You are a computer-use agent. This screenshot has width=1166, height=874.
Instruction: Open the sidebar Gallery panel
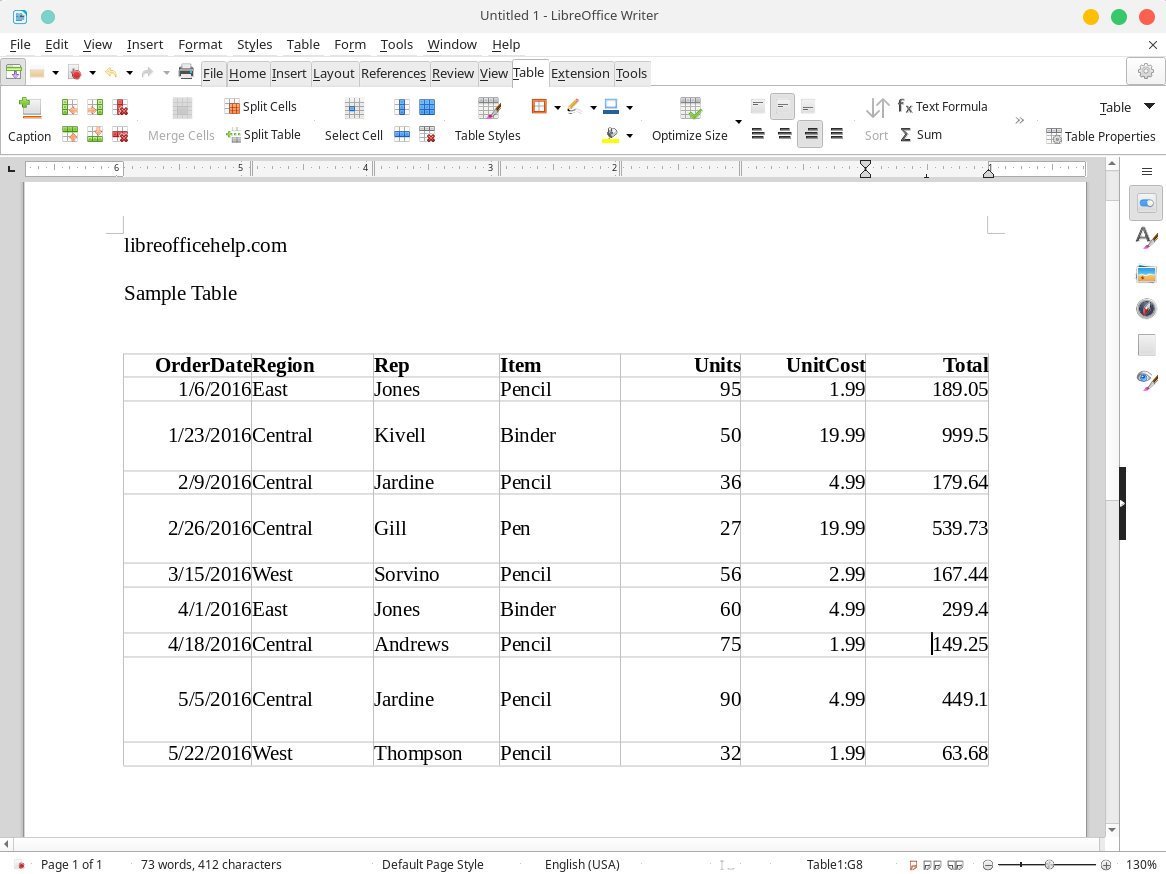click(1146, 274)
